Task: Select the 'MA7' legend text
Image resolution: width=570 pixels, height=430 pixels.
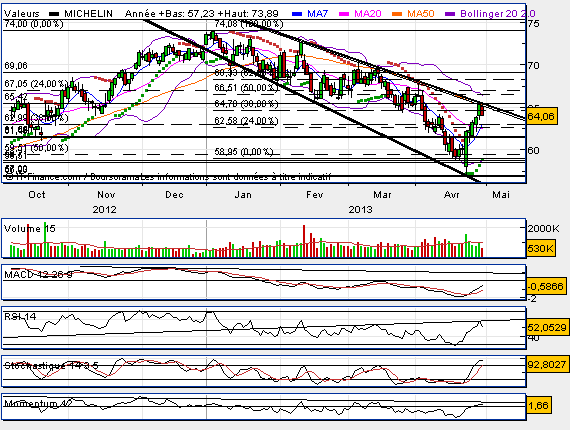Action: 317,14
